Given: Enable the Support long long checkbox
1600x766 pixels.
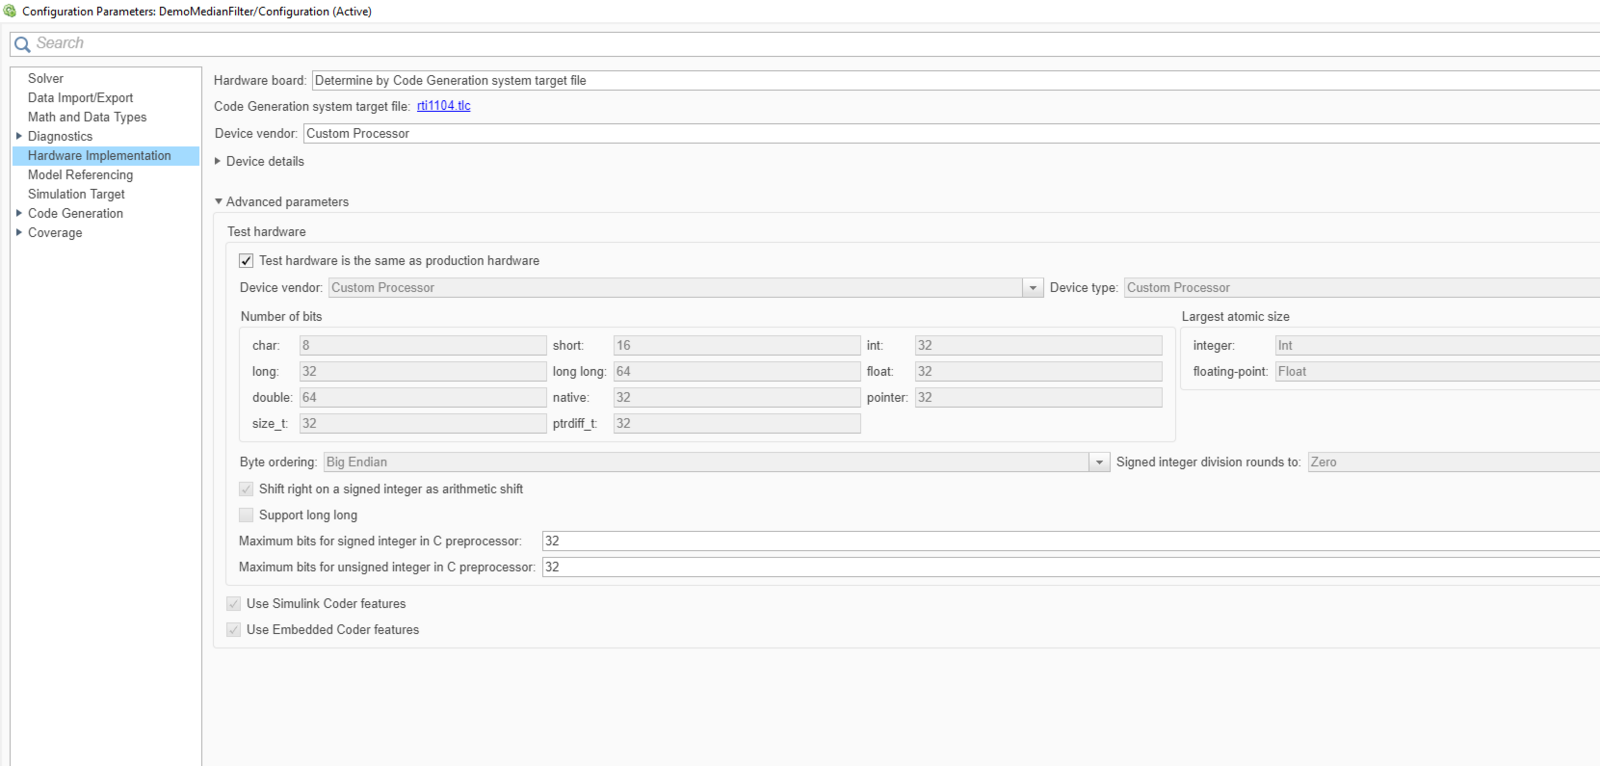Looking at the screenshot, I should [246, 515].
